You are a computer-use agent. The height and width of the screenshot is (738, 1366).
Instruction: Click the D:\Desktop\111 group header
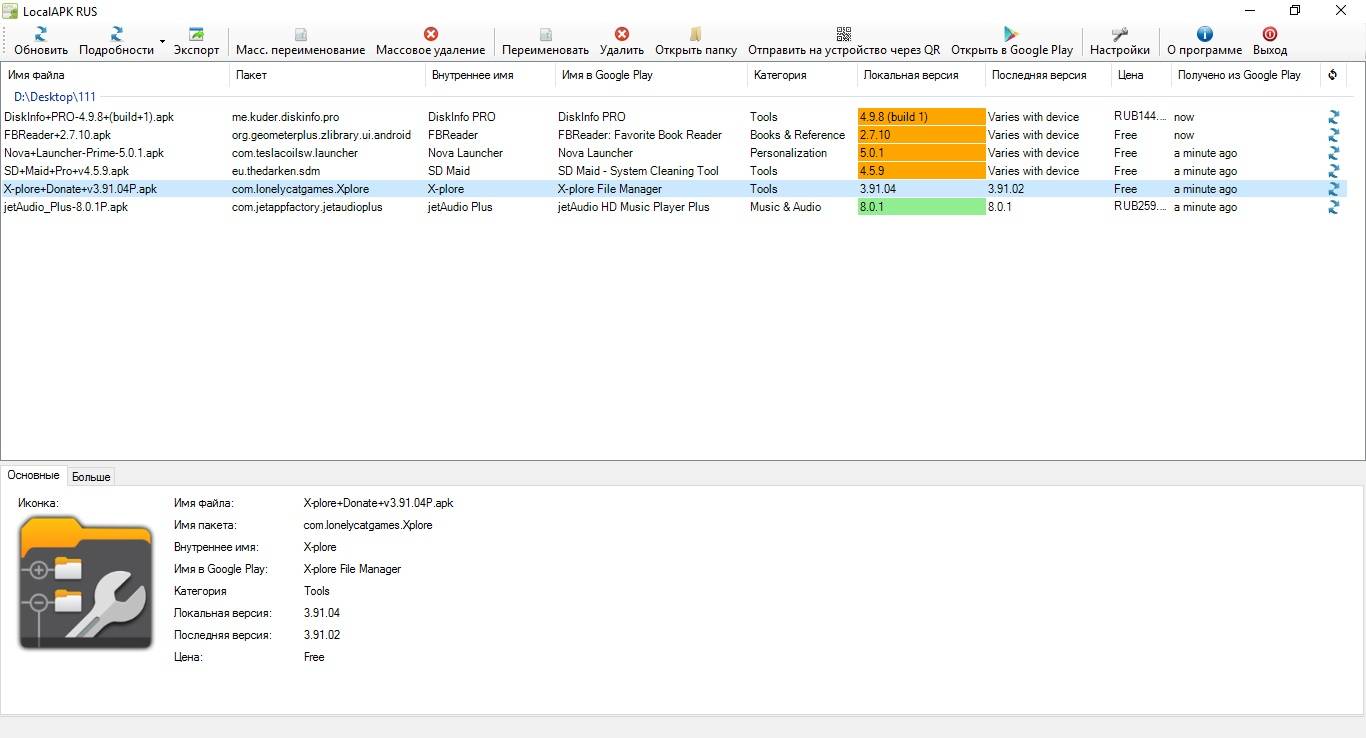click(x=55, y=97)
